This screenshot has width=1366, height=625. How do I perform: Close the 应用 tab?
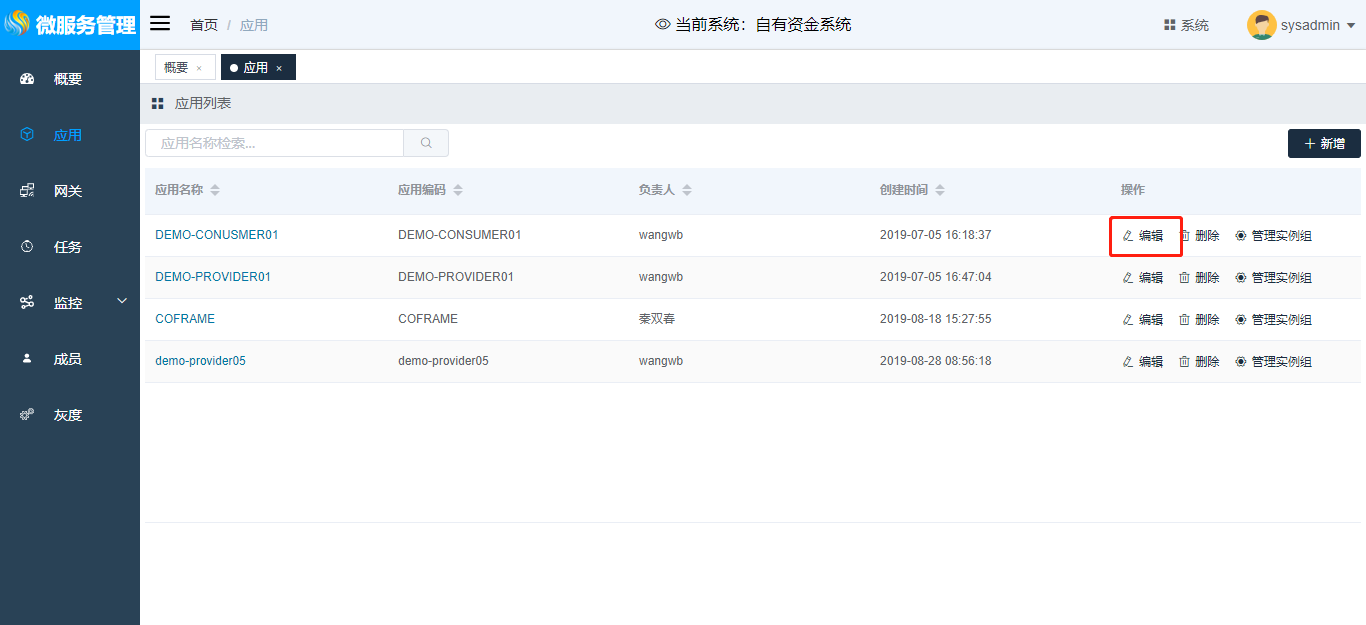(x=279, y=68)
